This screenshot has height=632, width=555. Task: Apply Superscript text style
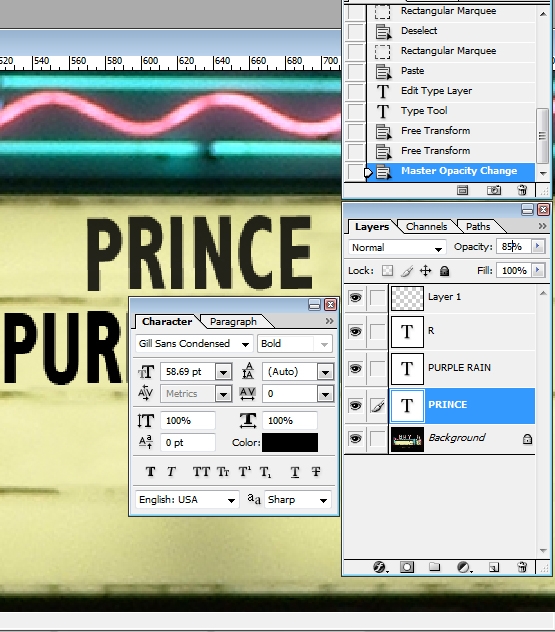pos(244,472)
